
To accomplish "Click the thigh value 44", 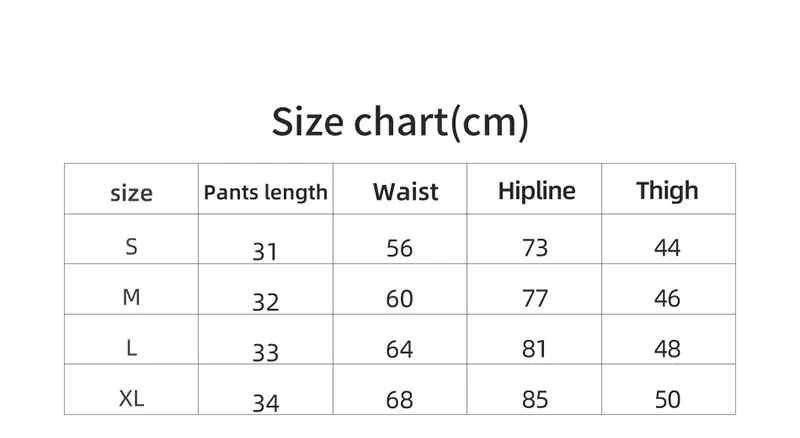I will click(x=667, y=248).
